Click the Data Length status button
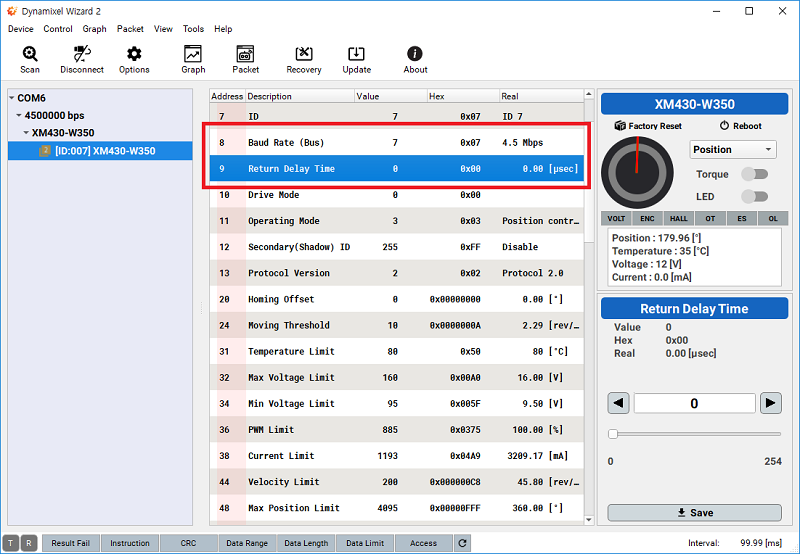800x554 pixels. pos(306,543)
